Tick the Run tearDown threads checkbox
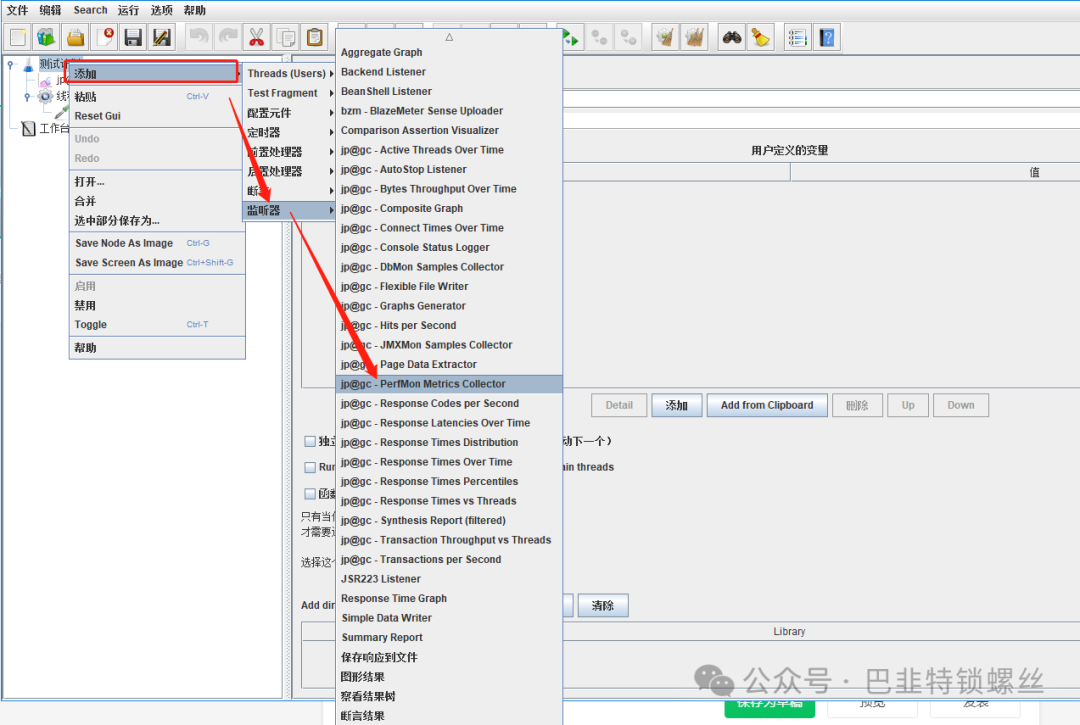 pos(310,467)
